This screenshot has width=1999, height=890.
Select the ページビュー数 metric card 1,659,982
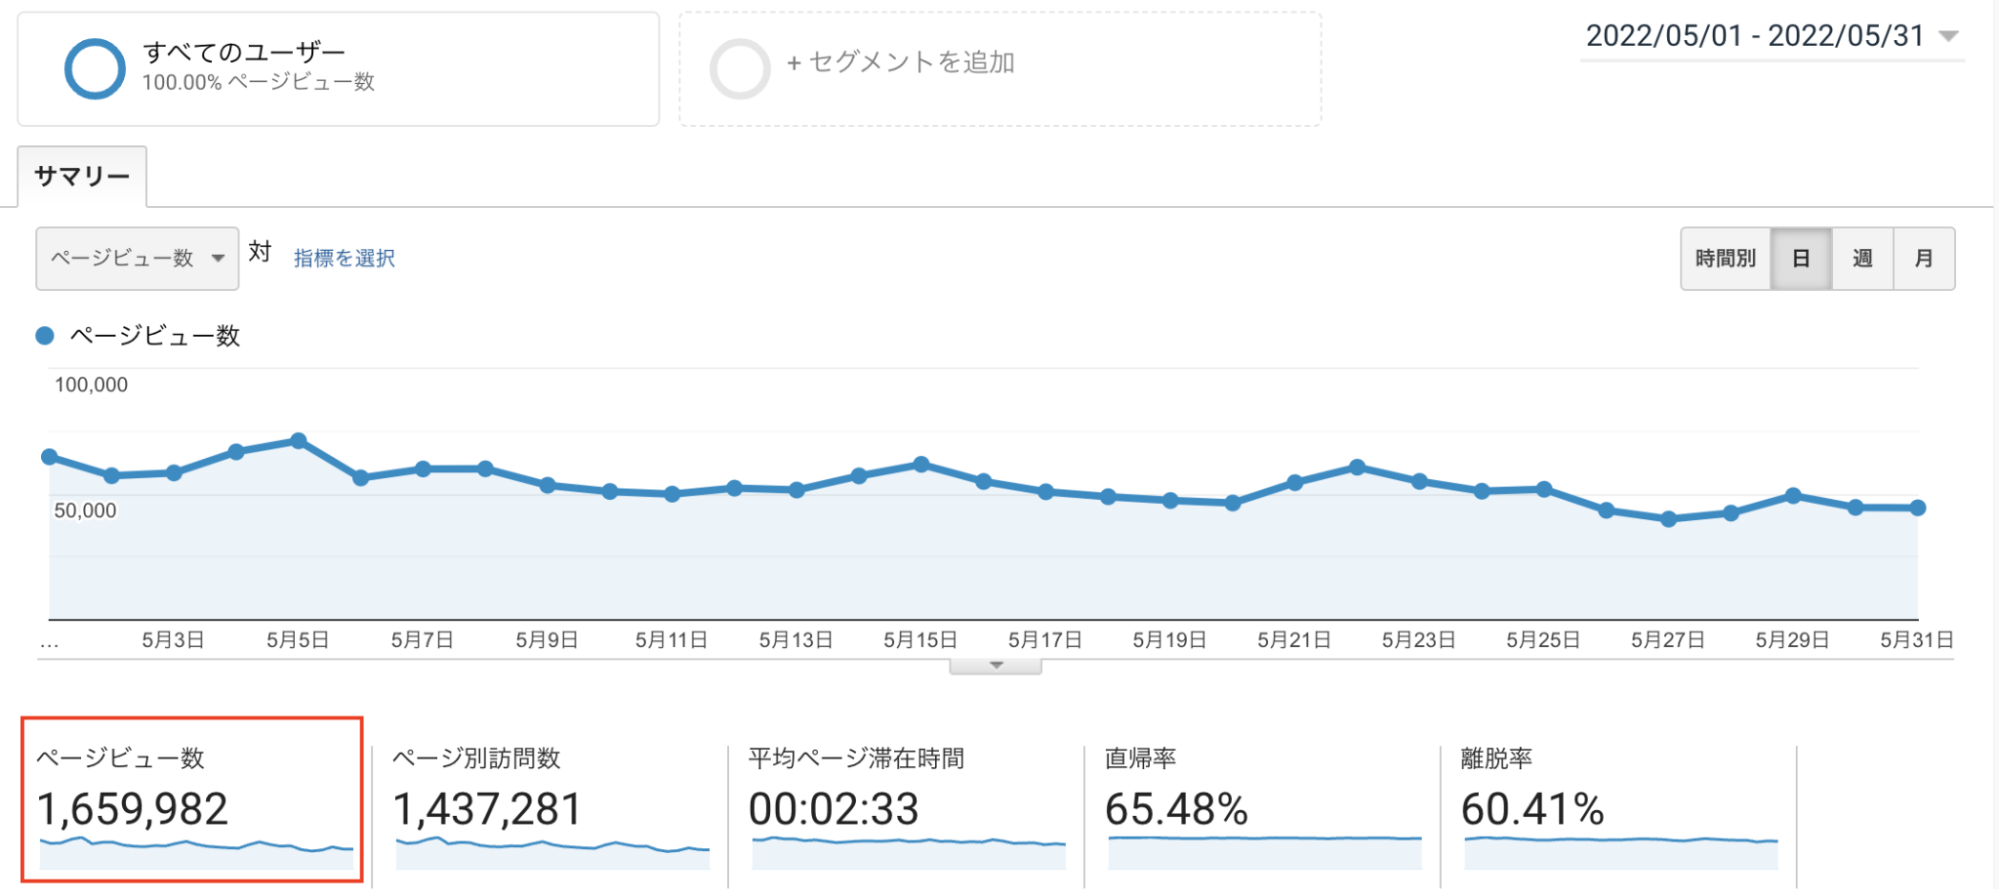pos(192,799)
